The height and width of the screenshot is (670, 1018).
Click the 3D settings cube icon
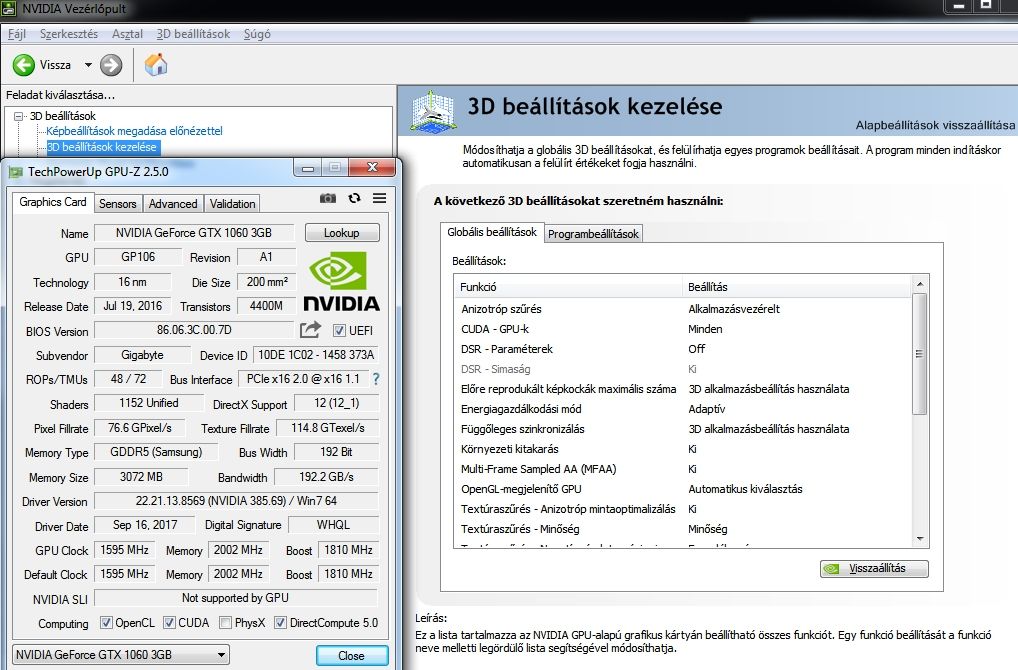pyautogui.click(x=433, y=111)
